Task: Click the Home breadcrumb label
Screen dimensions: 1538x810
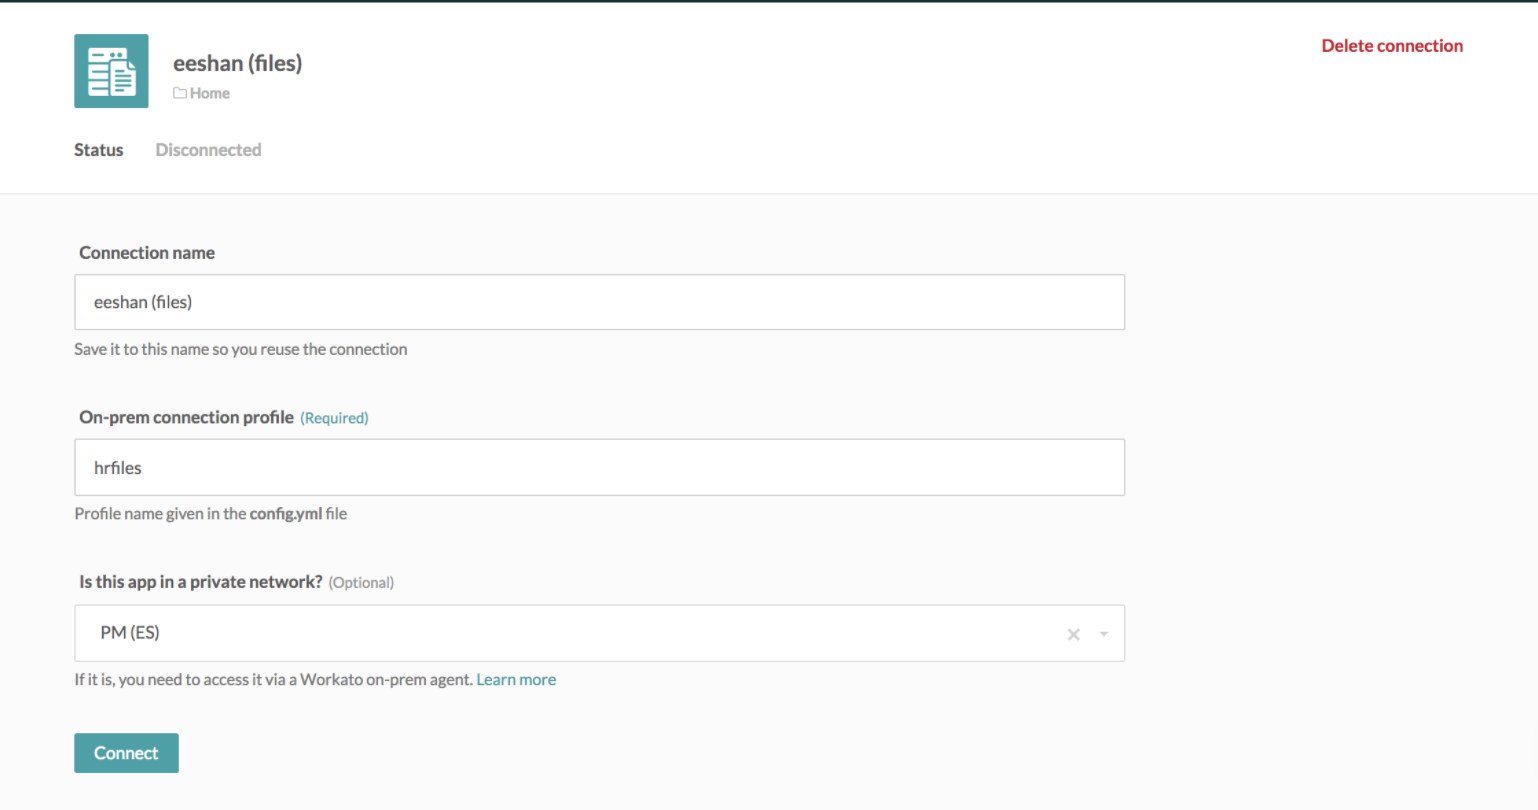Action: pos(210,92)
